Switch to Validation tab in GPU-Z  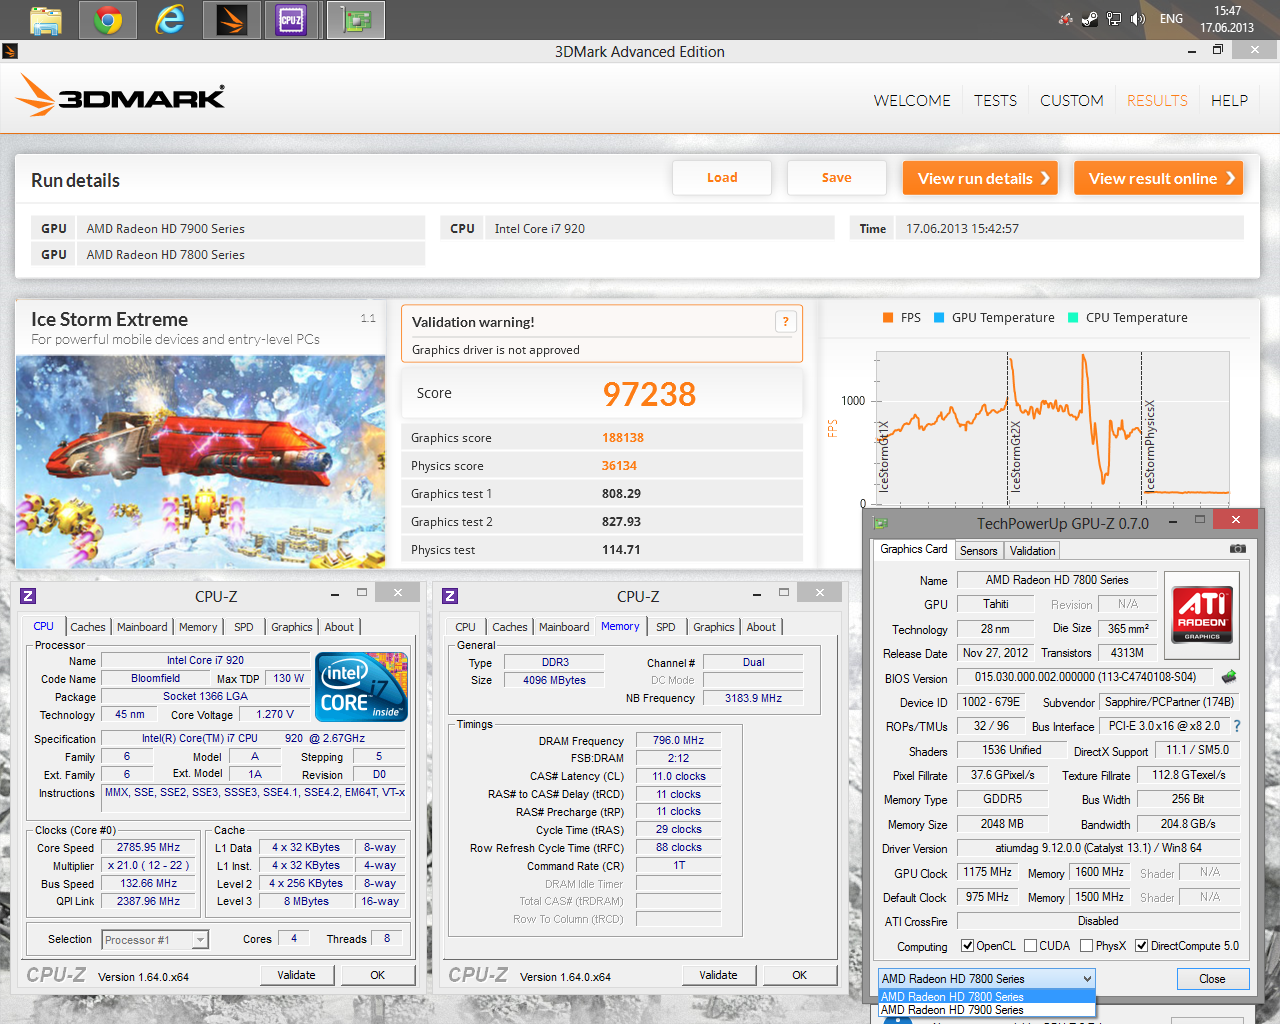click(1032, 551)
